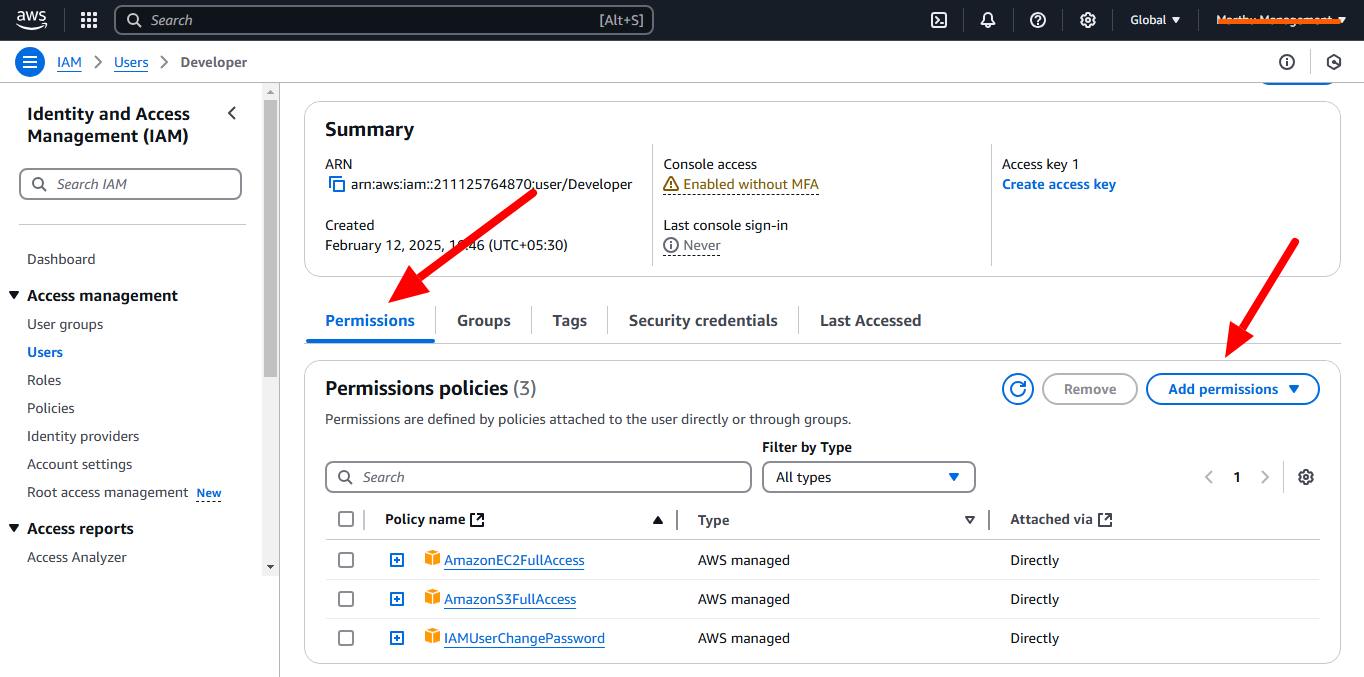Screen dimensions: 1364x677
Task: Open the info panel icon
Action: click(x=1287, y=62)
